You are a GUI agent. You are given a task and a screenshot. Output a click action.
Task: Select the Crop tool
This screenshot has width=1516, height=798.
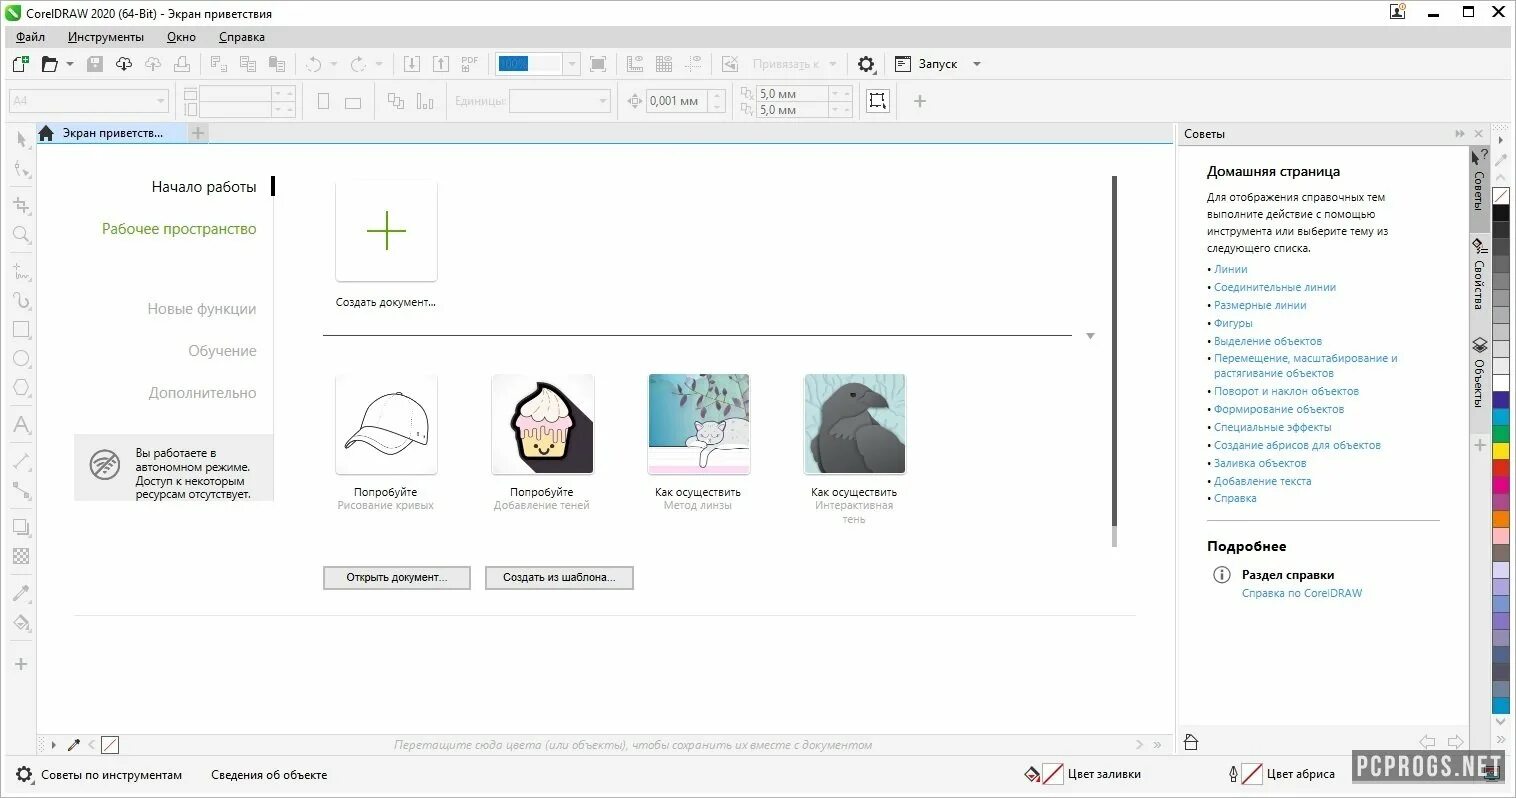tap(21, 205)
